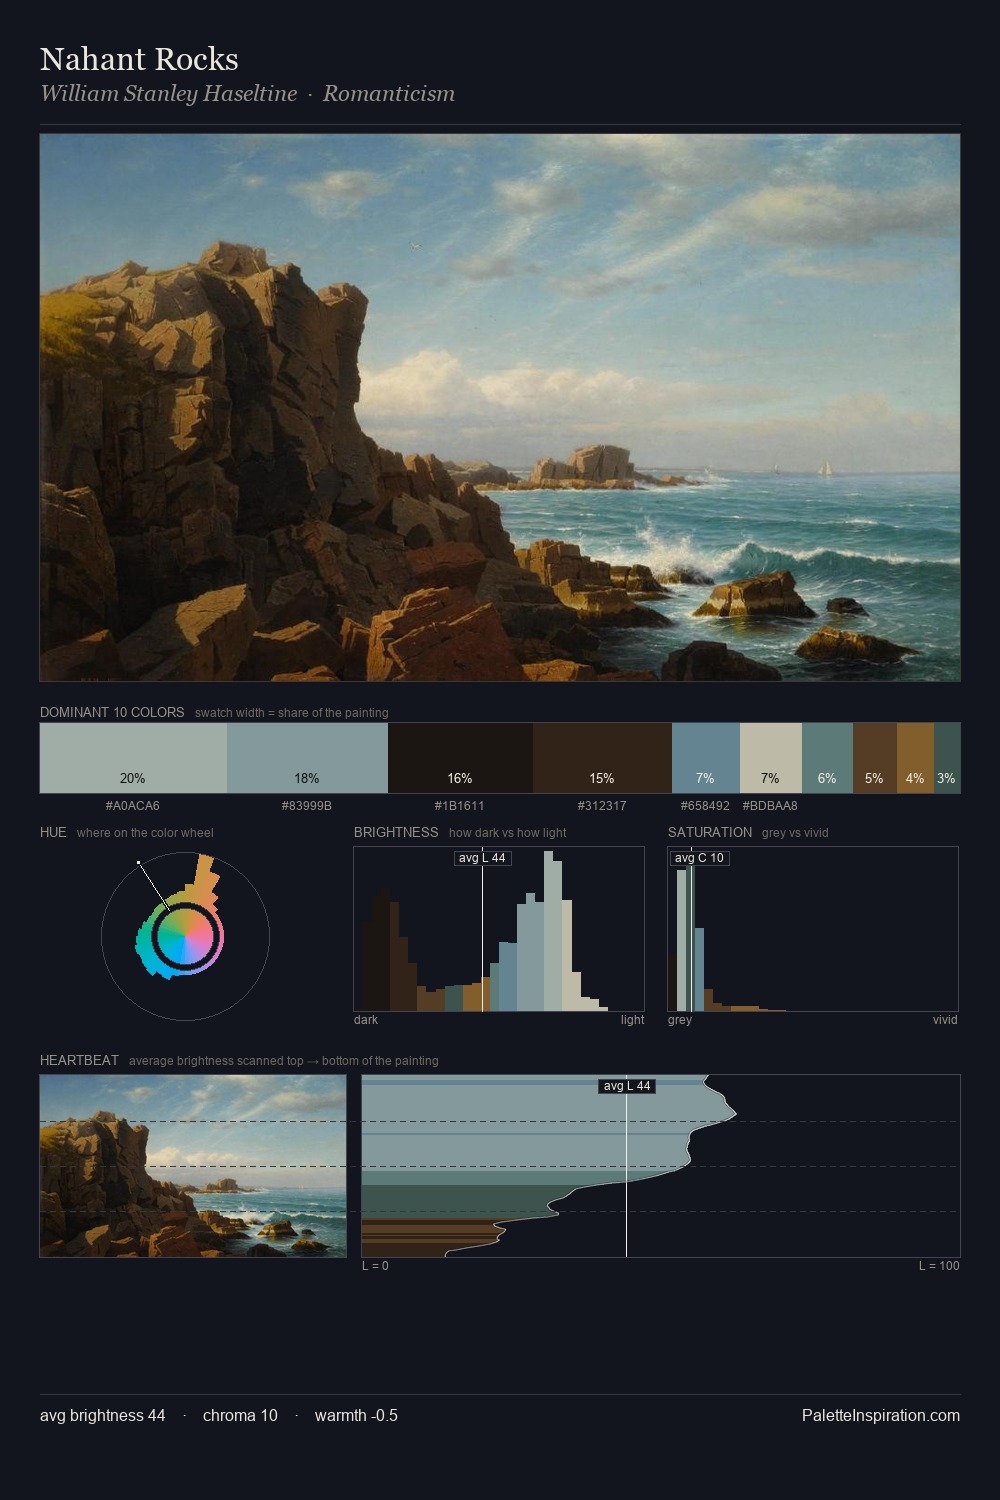
Task: Click the small heartbeat painting thumbnail
Action: pos(193,1166)
